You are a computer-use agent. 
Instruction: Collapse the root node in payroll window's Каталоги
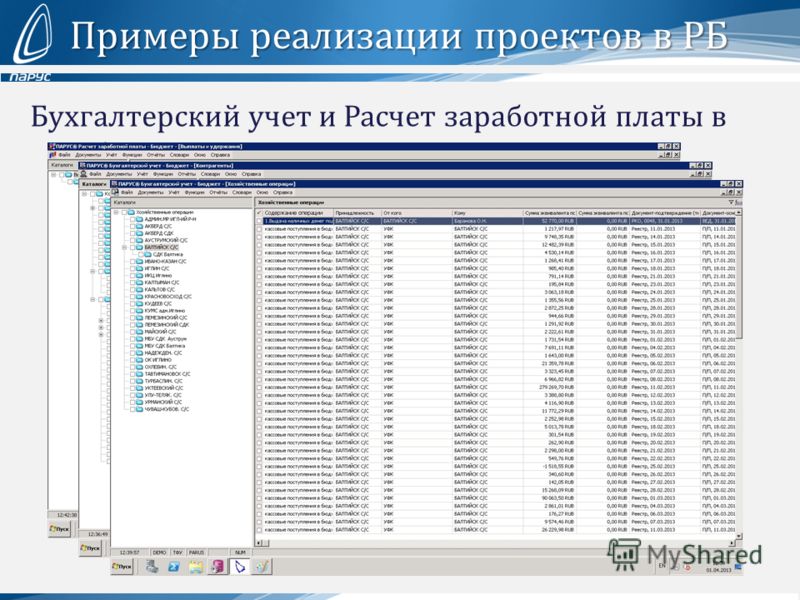pos(53,174)
